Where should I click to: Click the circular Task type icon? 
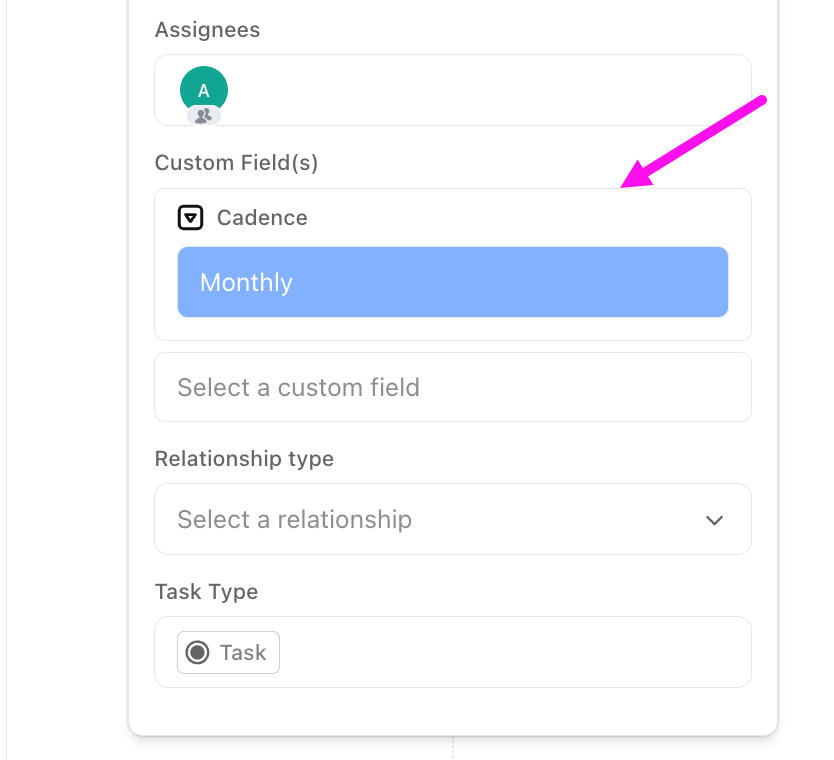tap(198, 653)
